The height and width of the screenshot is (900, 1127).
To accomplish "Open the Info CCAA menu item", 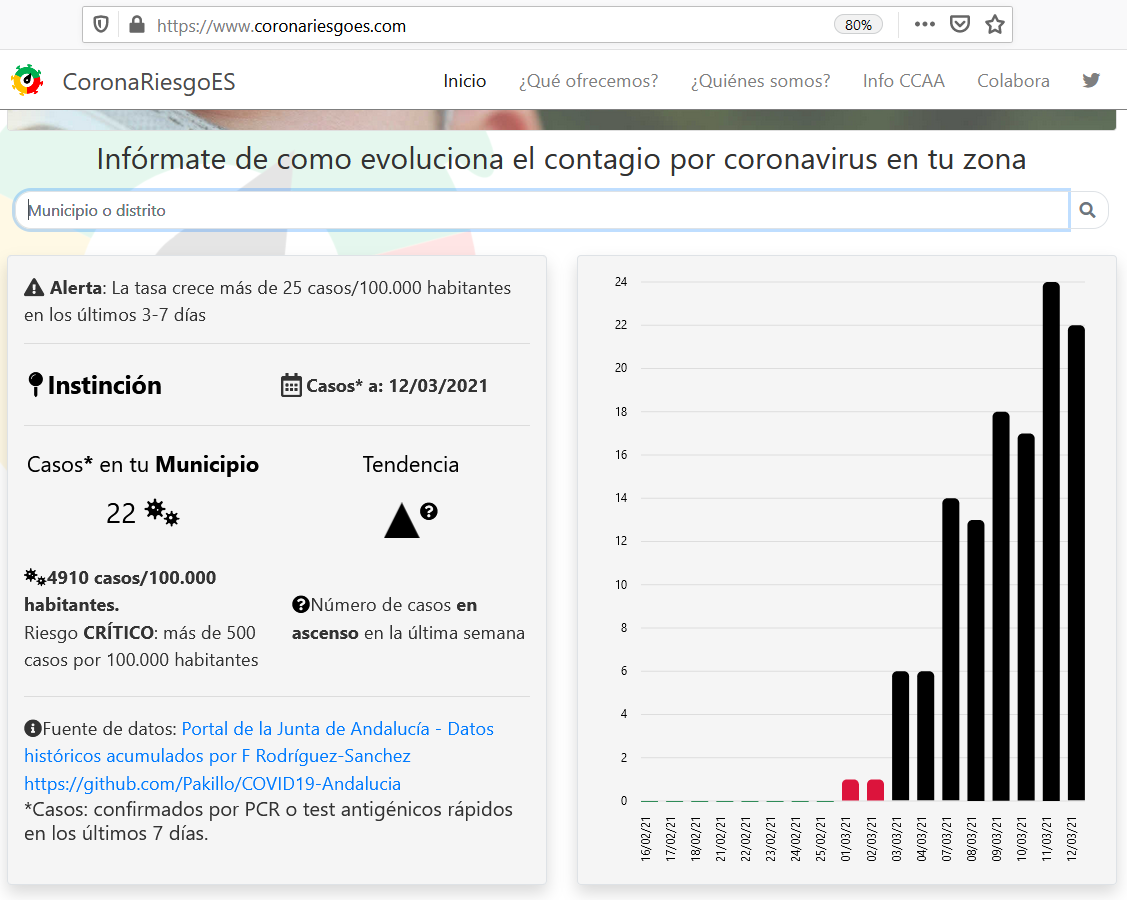I will tap(903, 81).
